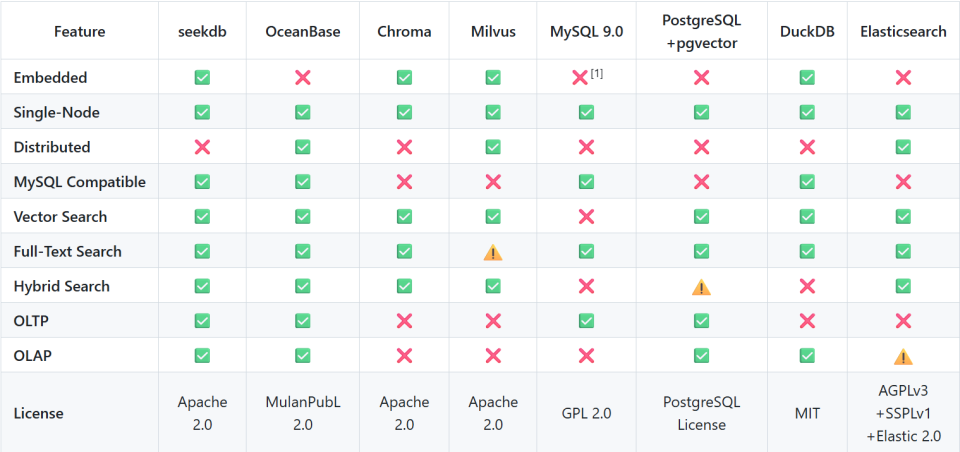Click the red cross for seekdb Distributed
This screenshot has width=960, height=452.
click(x=202, y=147)
